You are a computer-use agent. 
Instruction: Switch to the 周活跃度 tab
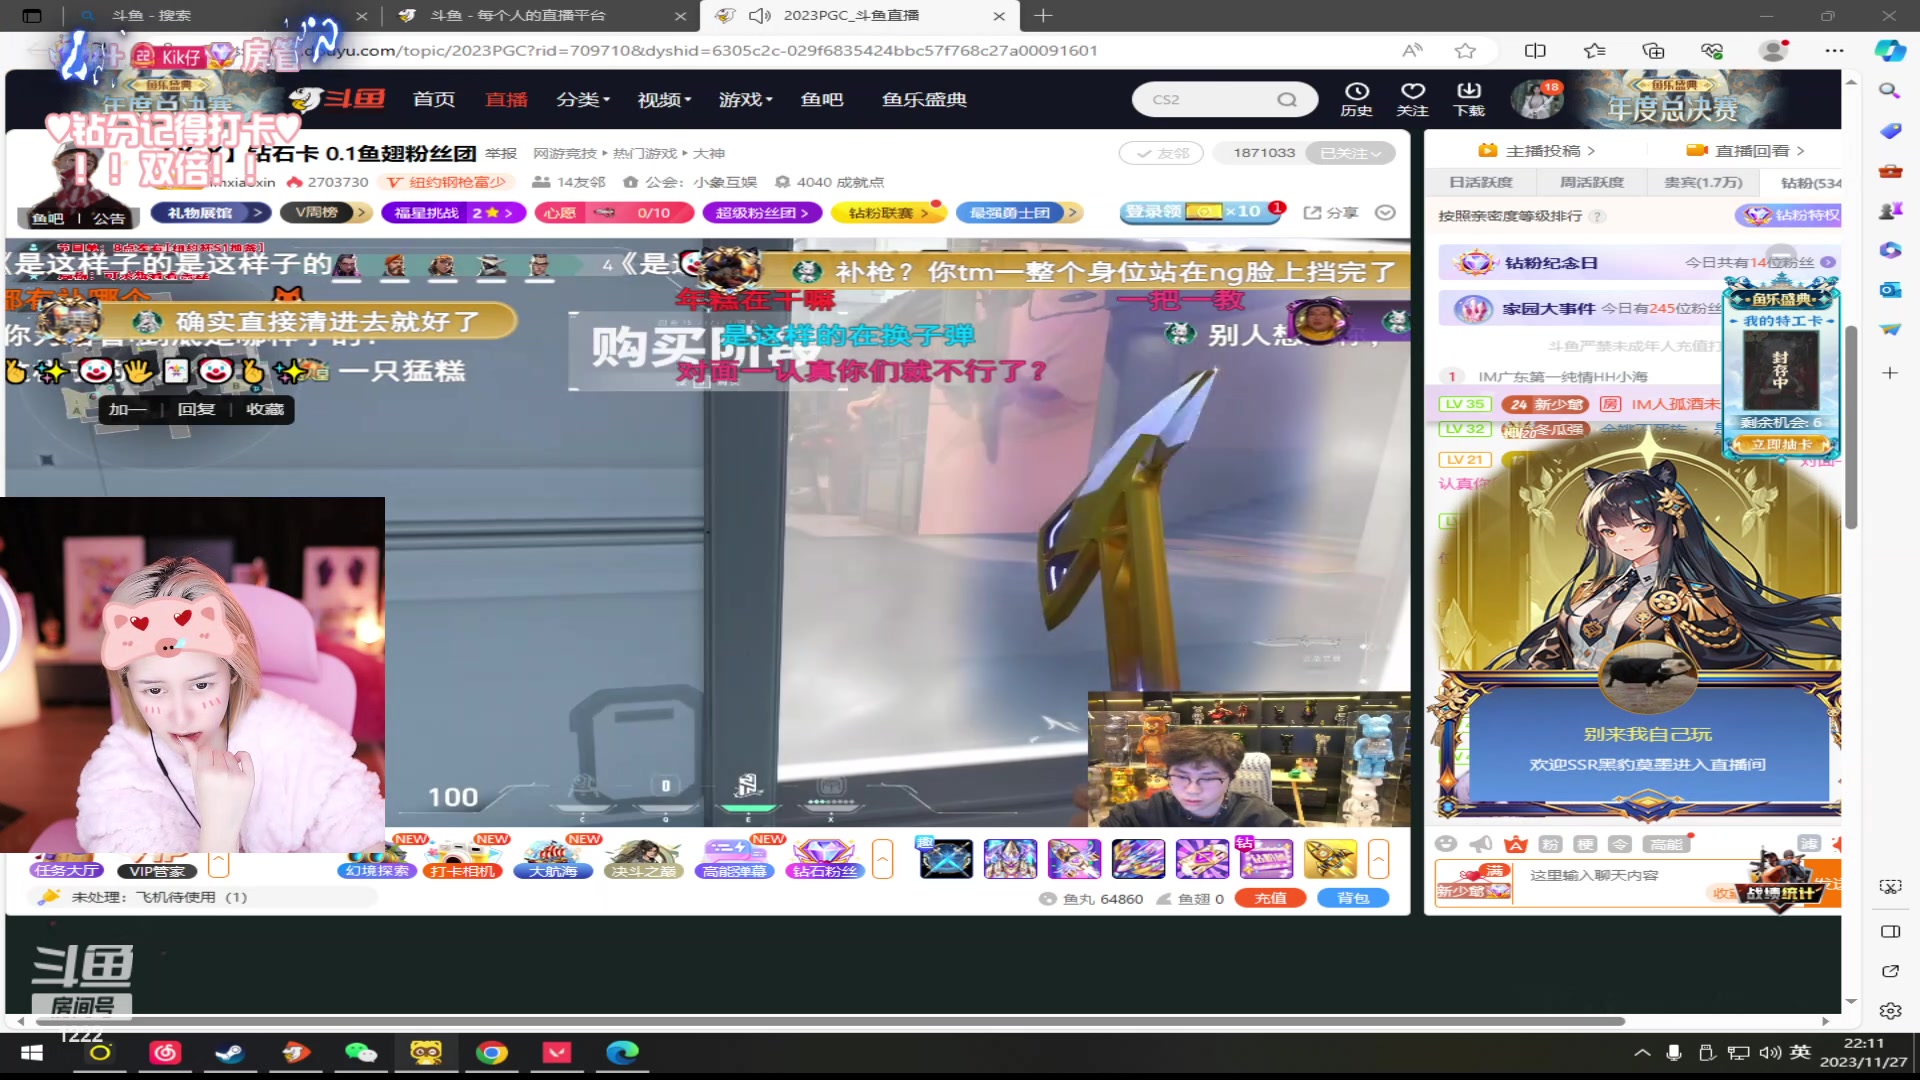[1592, 182]
